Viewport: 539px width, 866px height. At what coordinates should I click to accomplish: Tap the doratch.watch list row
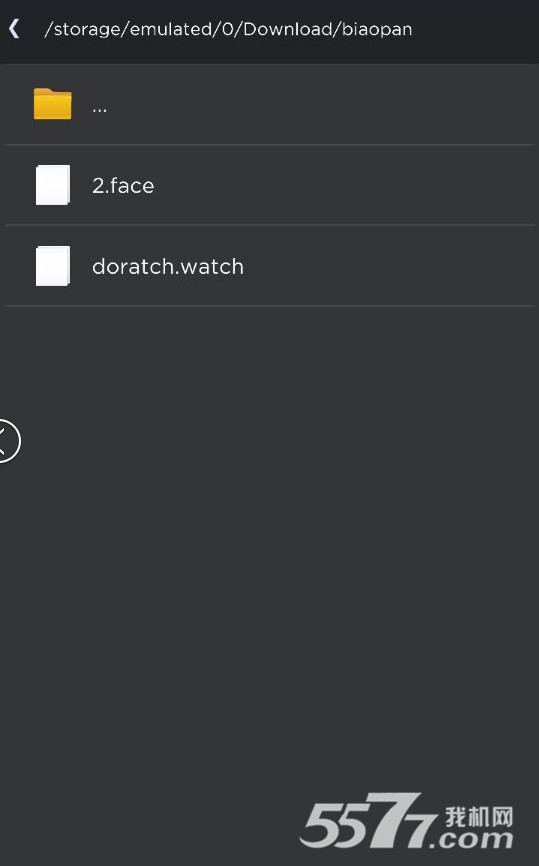click(x=270, y=266)
